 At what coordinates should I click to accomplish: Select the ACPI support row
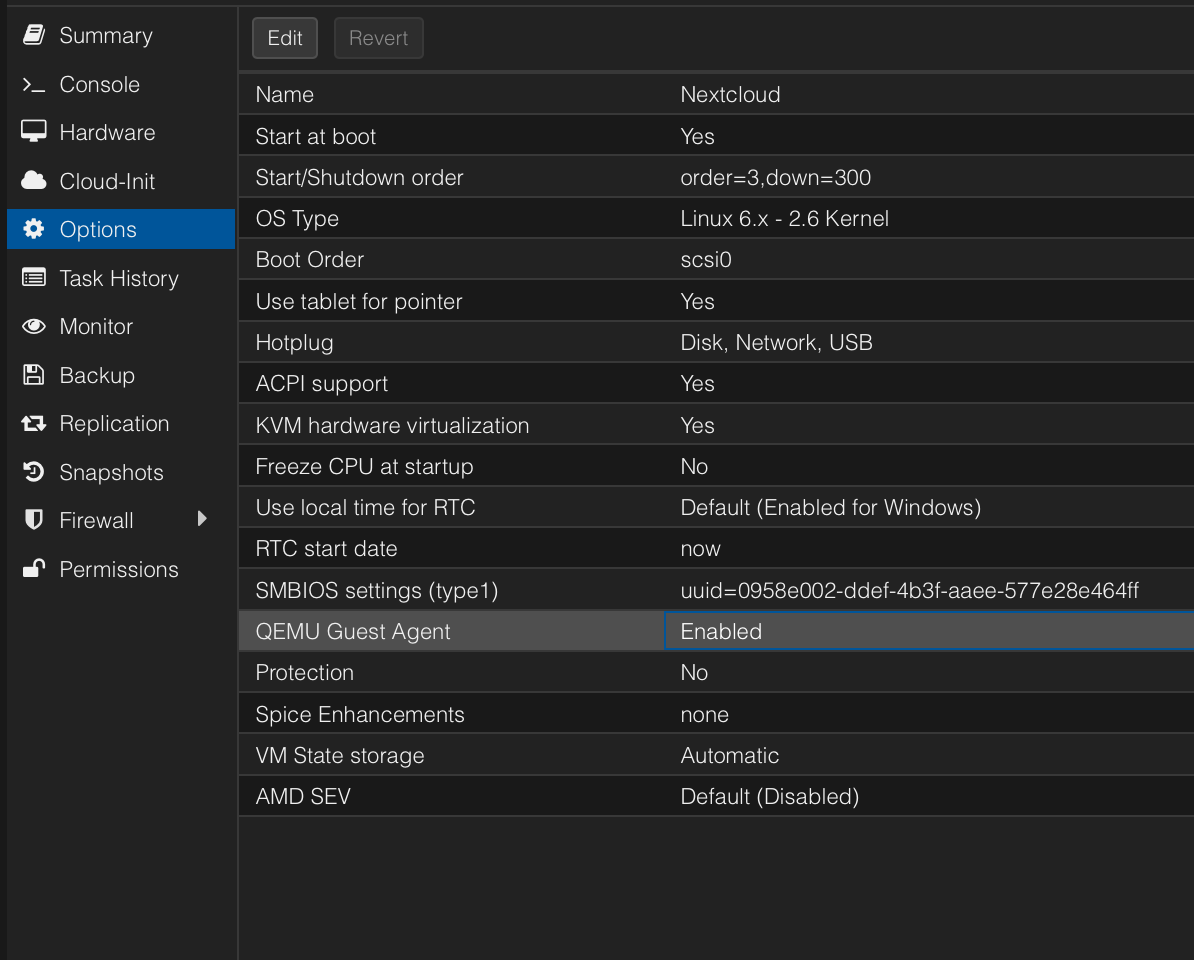point(716,384)
